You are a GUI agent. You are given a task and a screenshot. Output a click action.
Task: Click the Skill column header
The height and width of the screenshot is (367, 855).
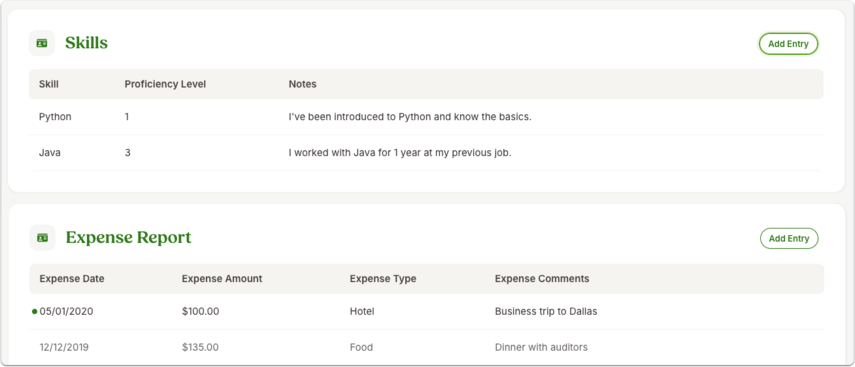coord(49,85)
